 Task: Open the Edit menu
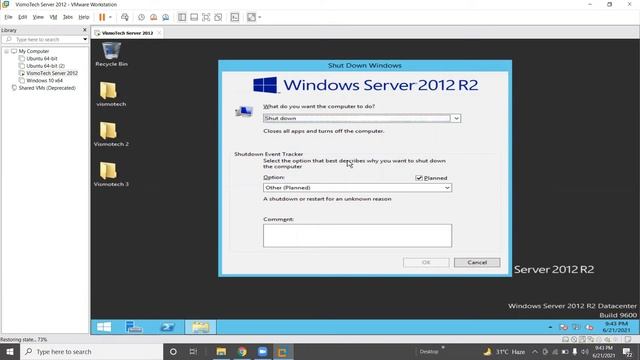point(22,17)
